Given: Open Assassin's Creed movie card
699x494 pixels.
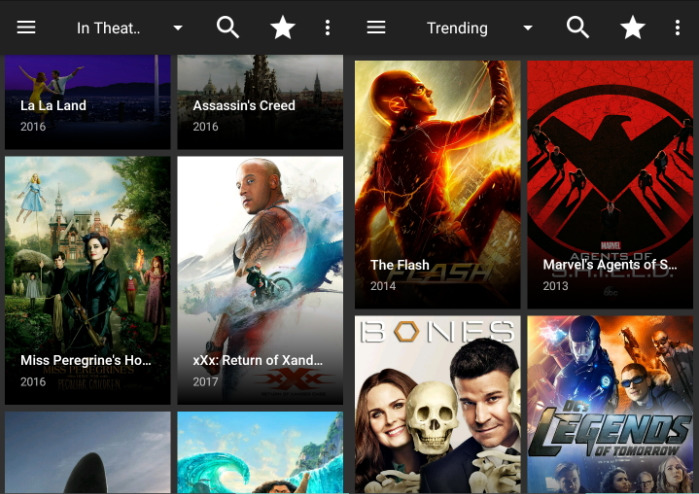Looking at the screenshot, I should tap(260, 102).
